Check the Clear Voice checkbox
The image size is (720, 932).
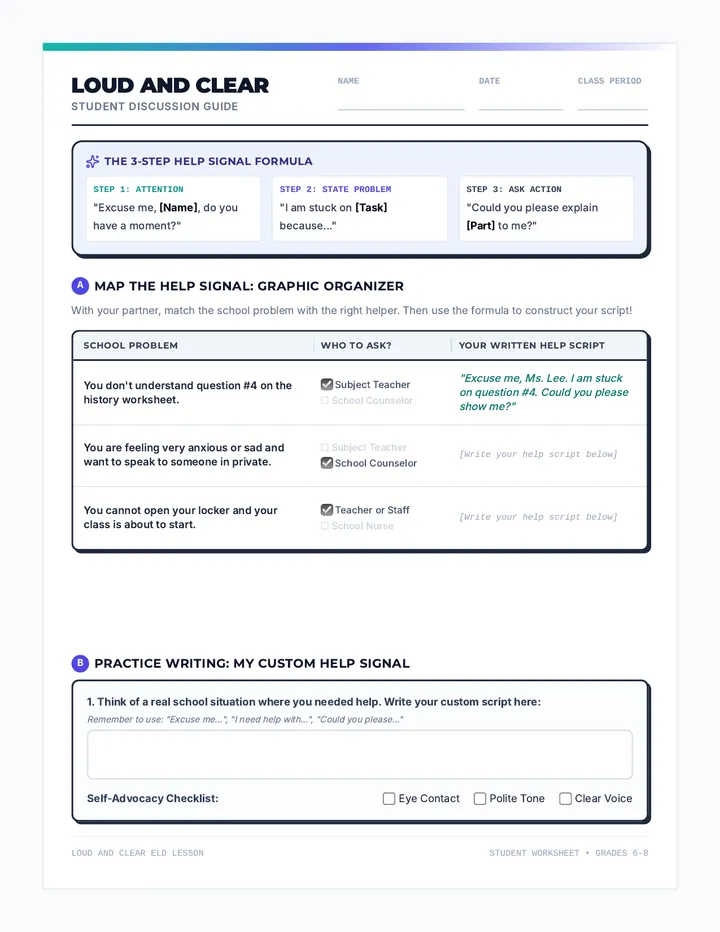(x=565, y=798)
